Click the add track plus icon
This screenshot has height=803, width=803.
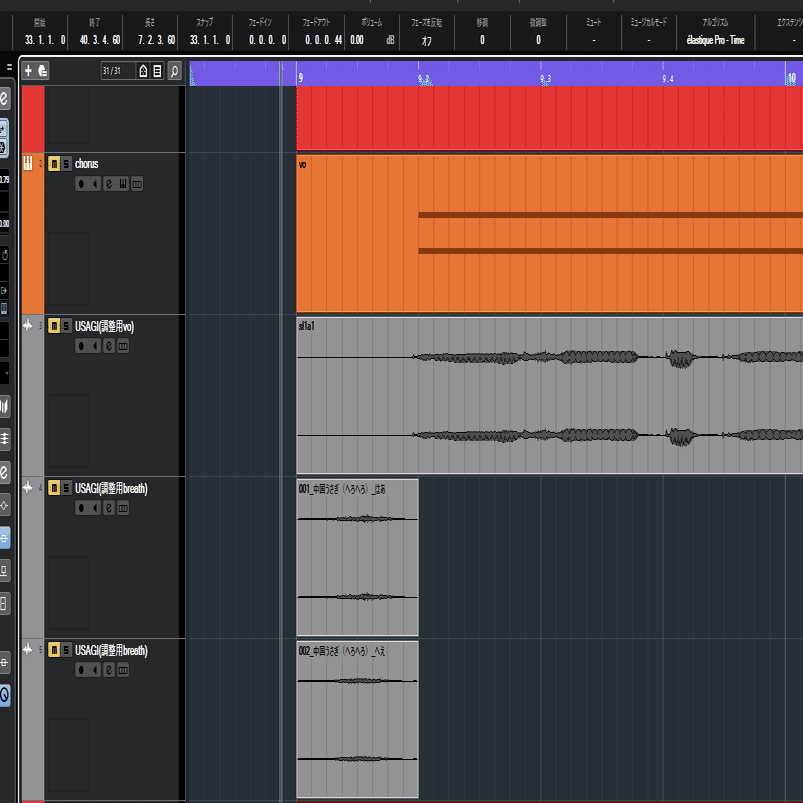coord(29,71)
